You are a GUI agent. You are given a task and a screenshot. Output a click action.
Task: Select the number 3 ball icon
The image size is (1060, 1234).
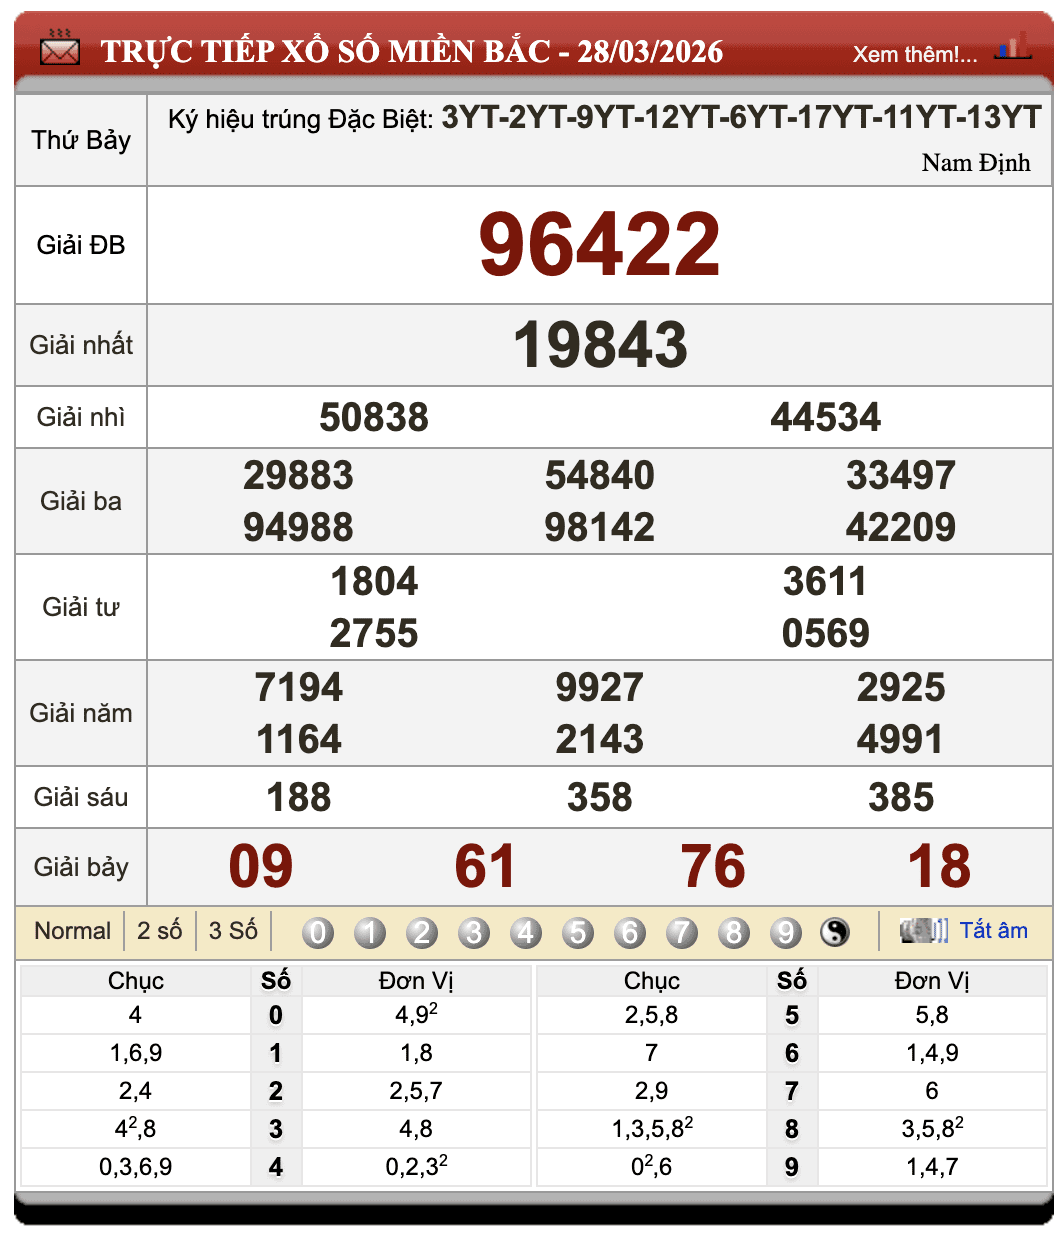[473, 931]
